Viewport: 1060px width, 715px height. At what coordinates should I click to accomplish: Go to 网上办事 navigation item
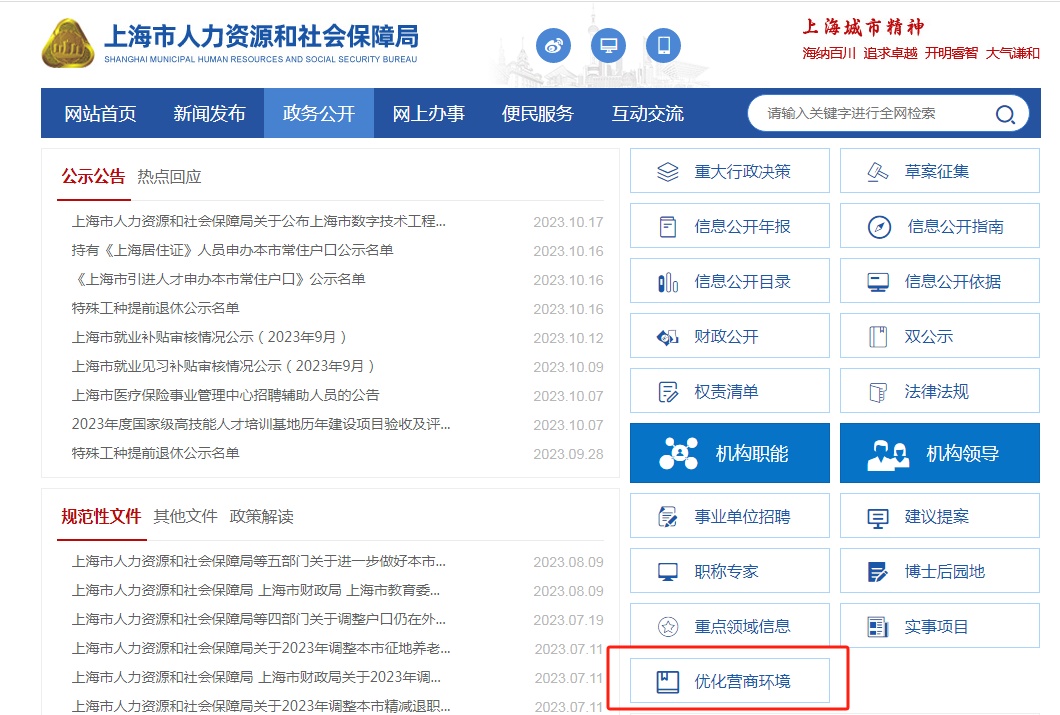pyautogui.click(x=428, y=113)
